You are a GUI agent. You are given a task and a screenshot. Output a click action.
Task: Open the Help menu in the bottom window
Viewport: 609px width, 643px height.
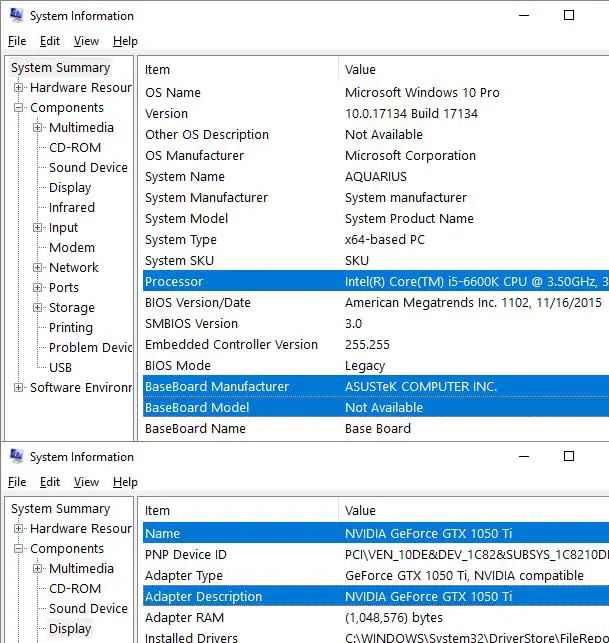125,482
